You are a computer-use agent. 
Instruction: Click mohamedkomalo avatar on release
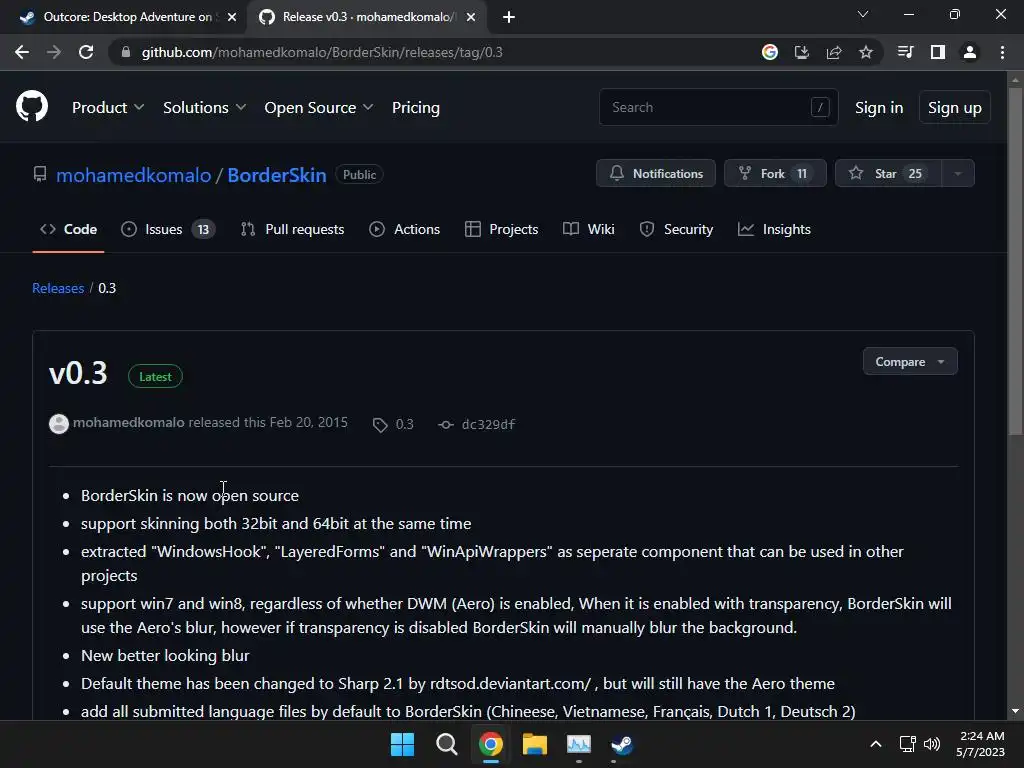(59, 424)
